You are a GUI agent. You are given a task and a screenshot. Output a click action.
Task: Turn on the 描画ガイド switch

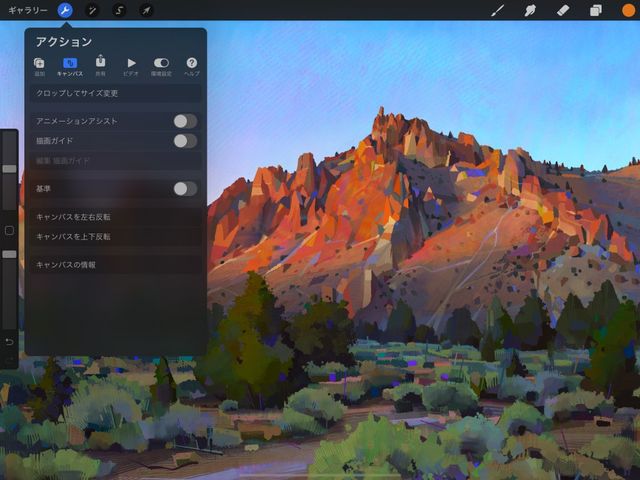[185, 141]
